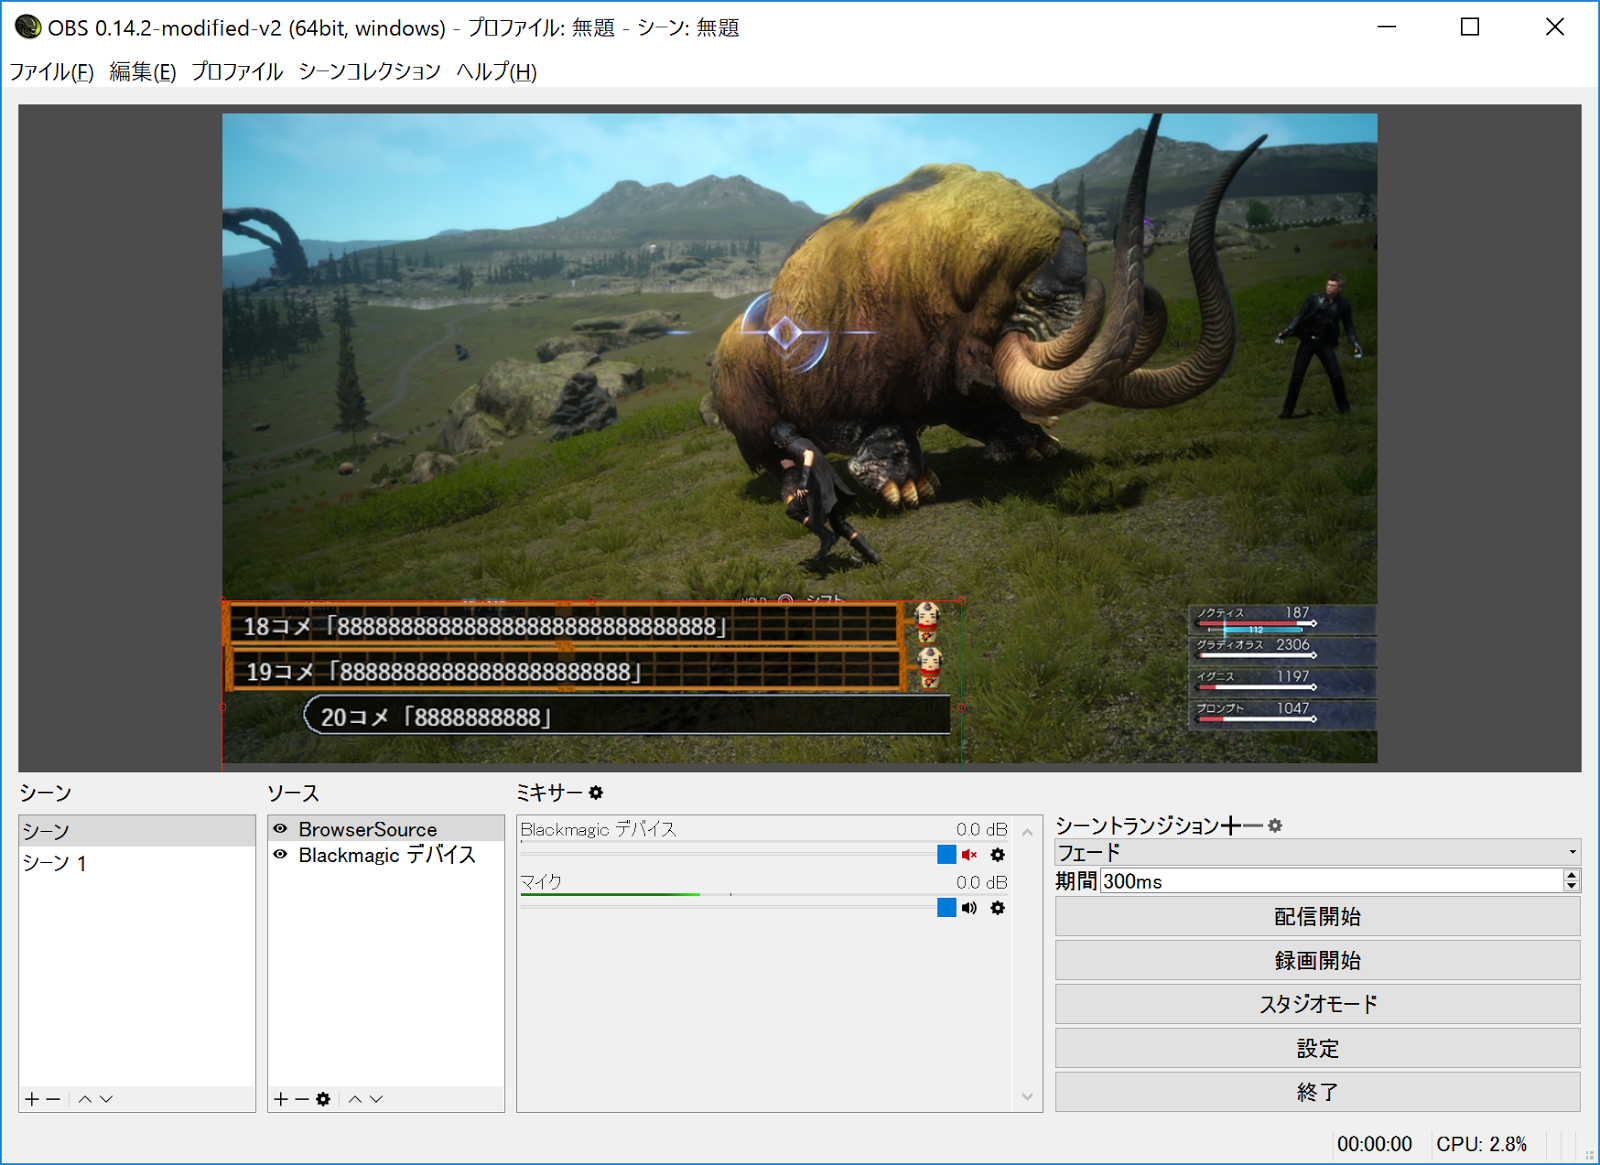
Task: Select the BrowserSource source row
Action: (x=386, y=829)
